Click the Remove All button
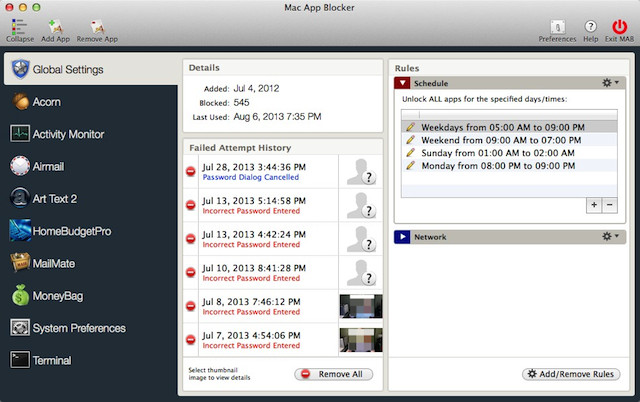The height and width of the screenshot is (402, 640). click(x=333, y=374)
